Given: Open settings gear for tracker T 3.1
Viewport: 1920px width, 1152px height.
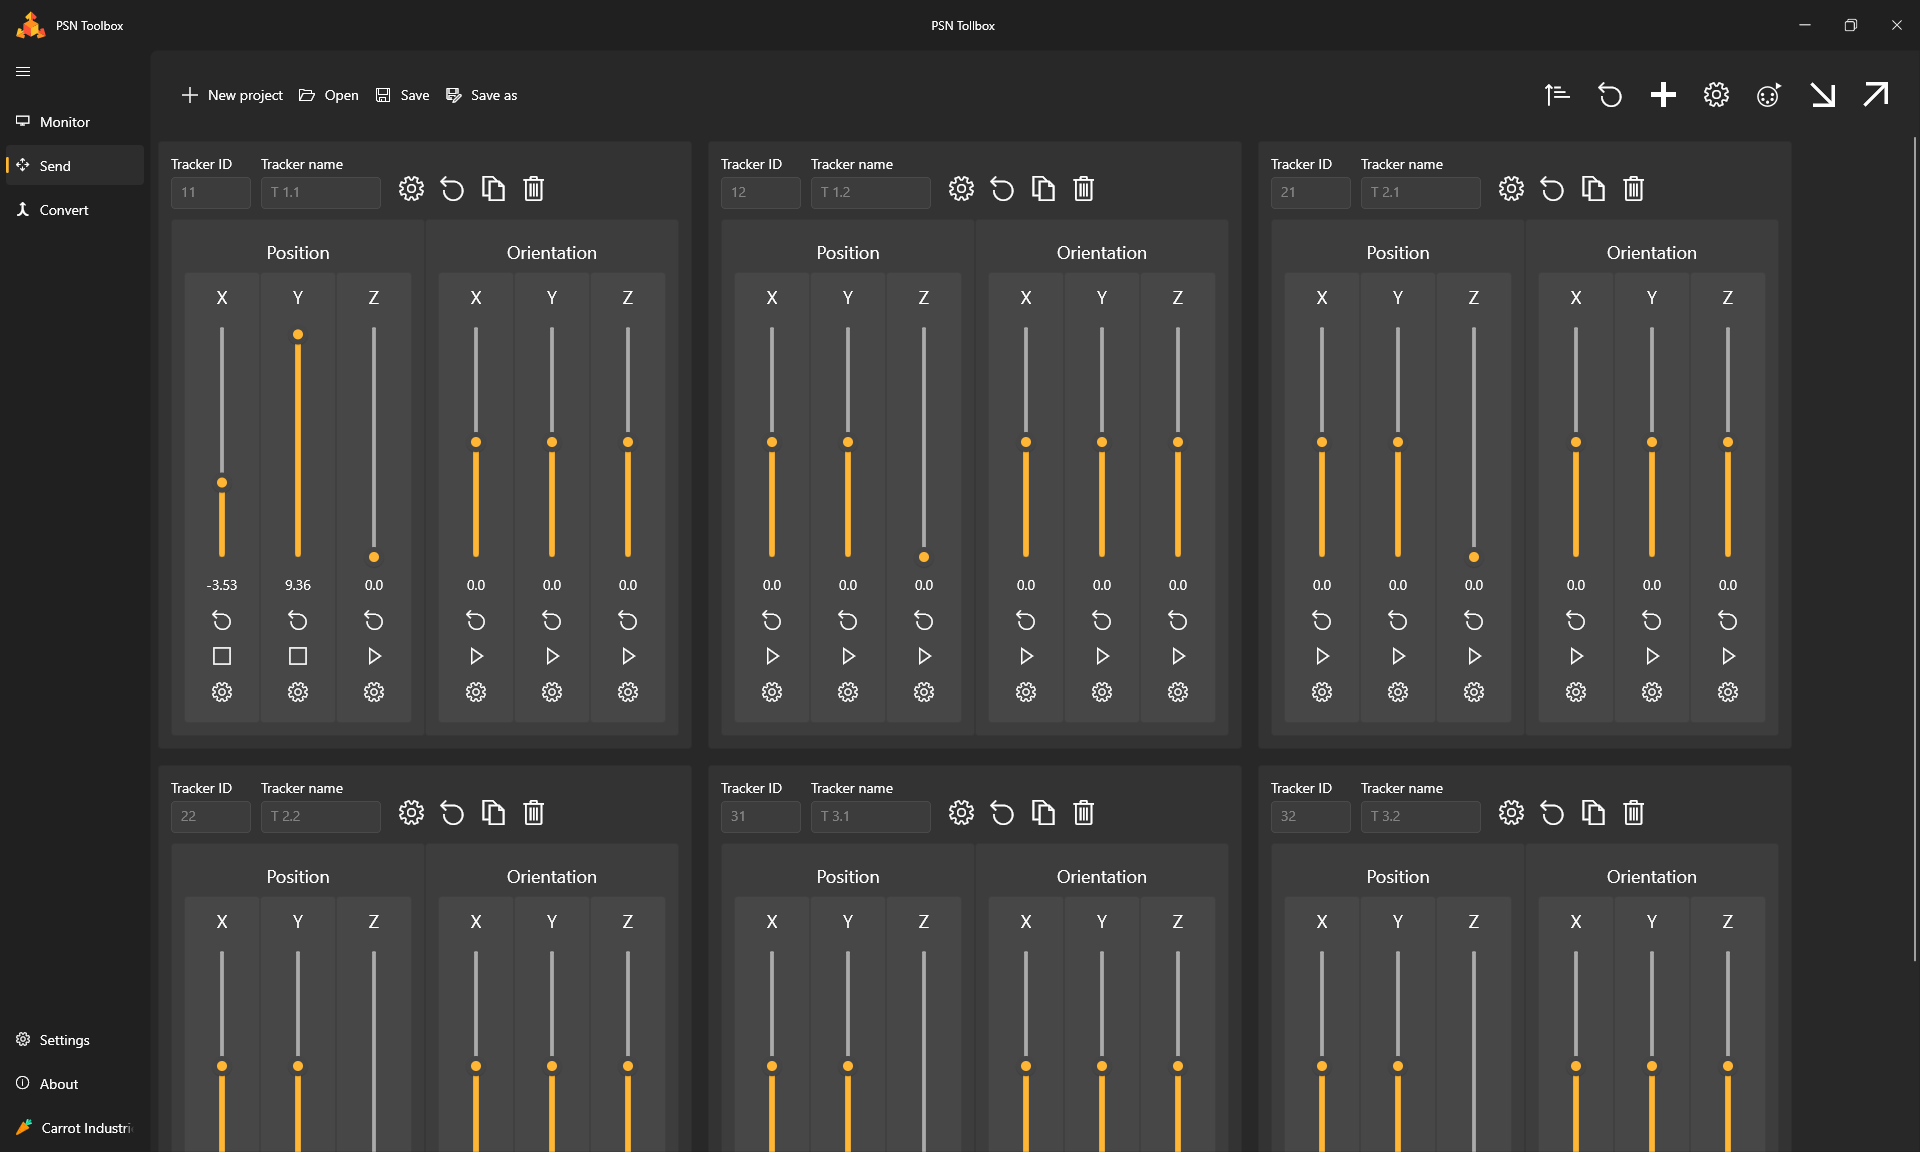Looking at the screenshot, I should (x=961, y=813).
